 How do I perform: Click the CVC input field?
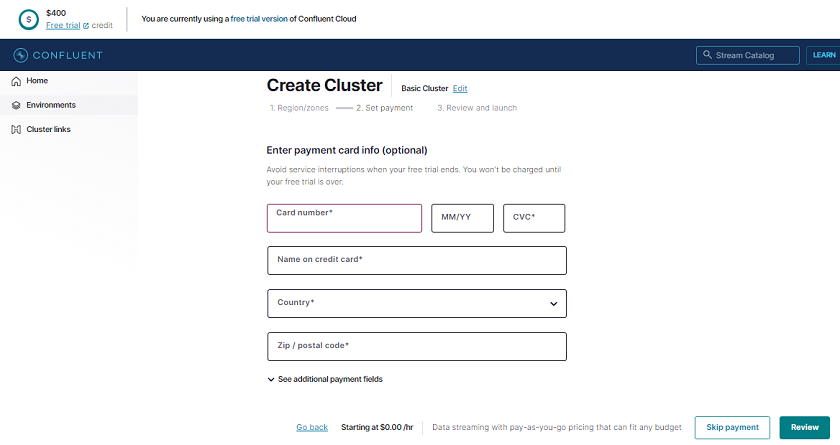tap(533, 218)
